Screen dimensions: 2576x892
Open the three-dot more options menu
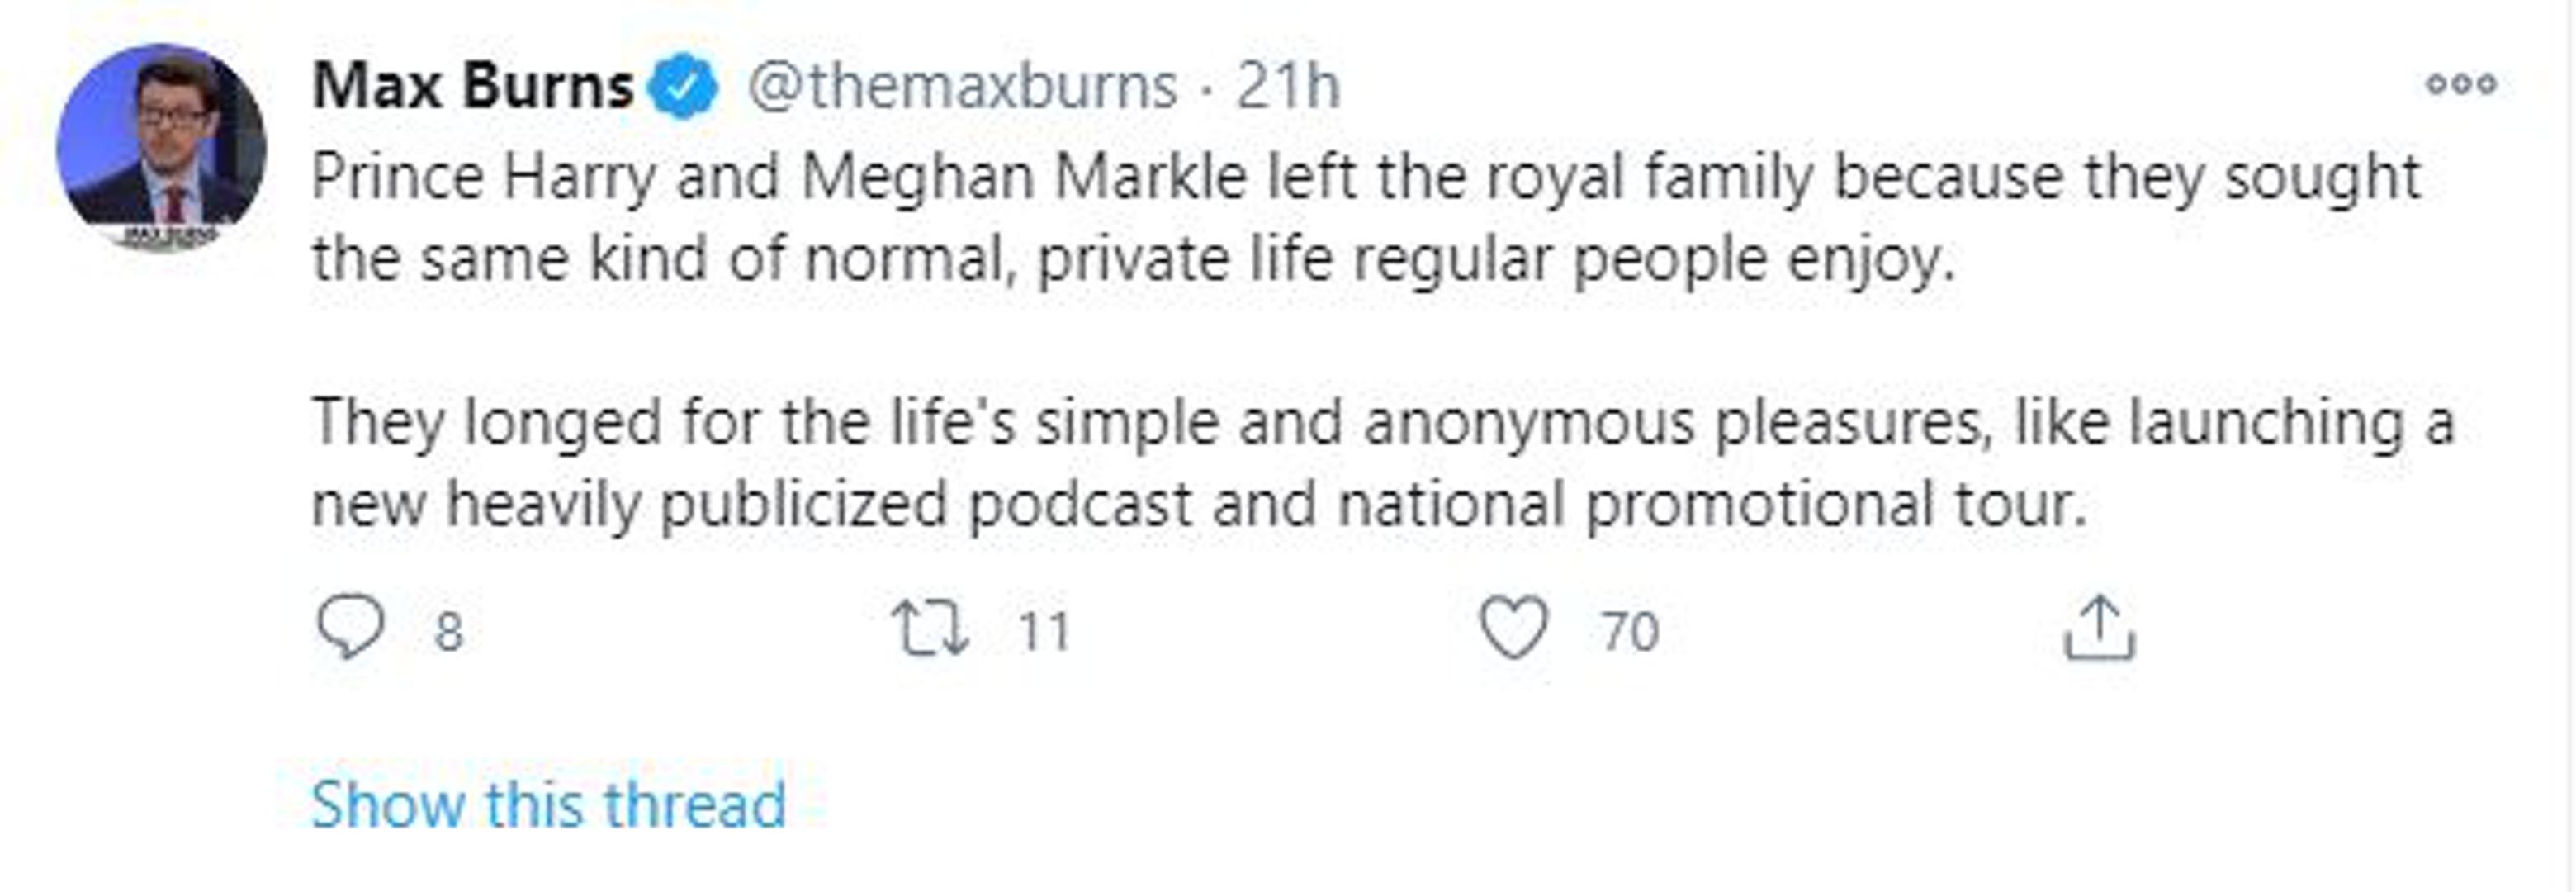point(2461,84)
